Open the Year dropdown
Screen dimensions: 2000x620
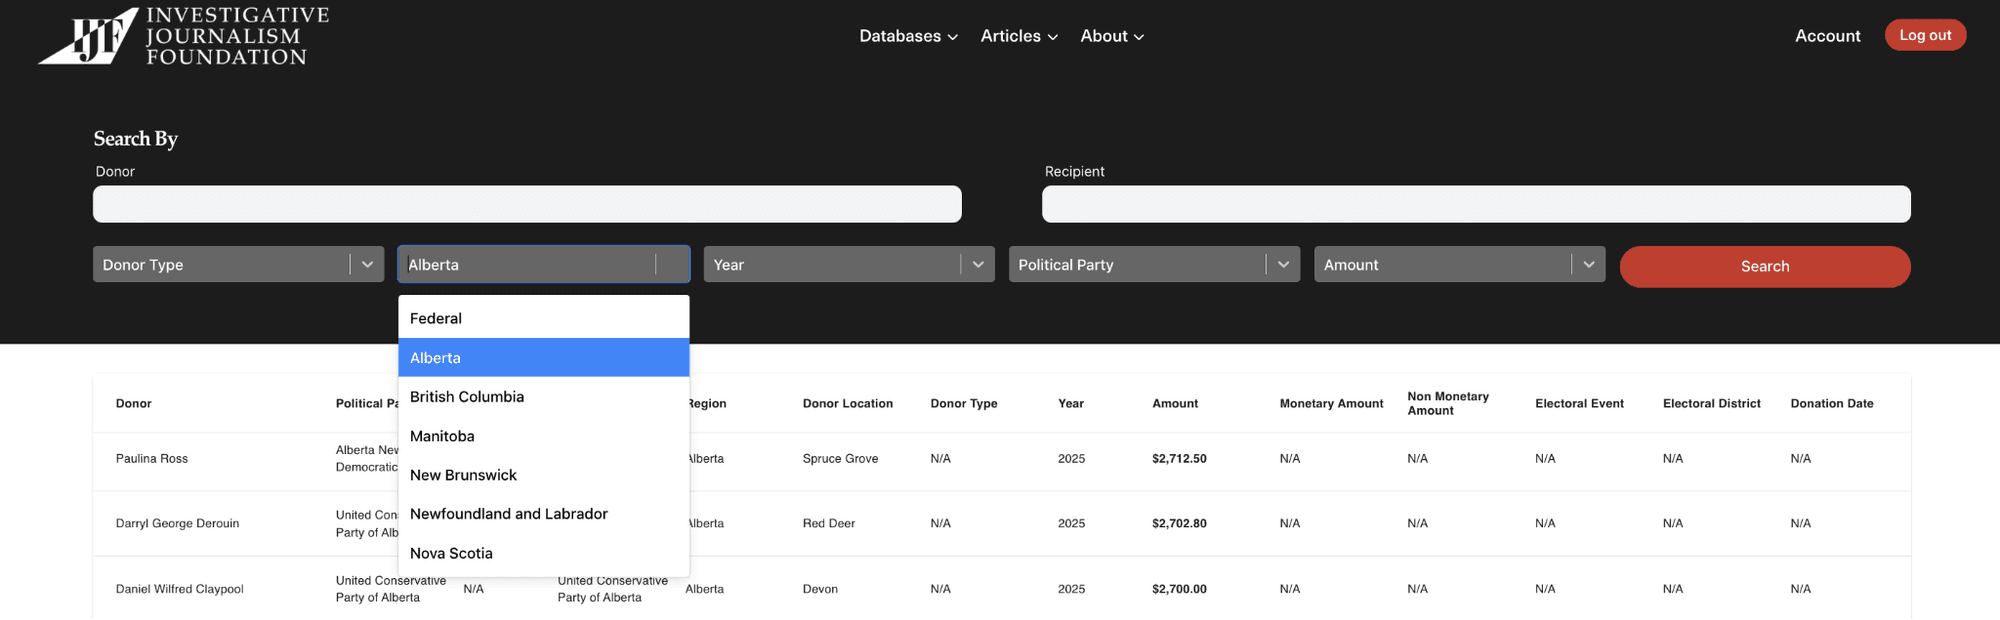pyautogui.click(x=849, y=264)
